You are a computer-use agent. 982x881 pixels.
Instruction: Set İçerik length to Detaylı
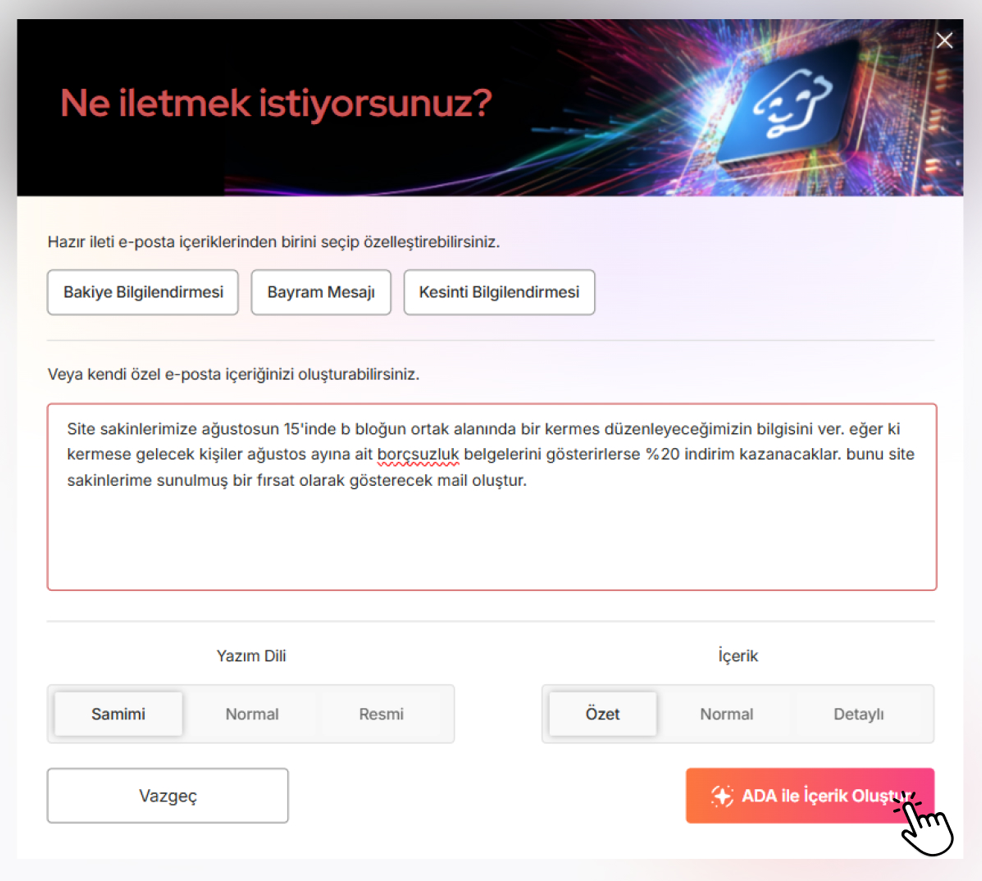pyautogui.click(x=859, y=714)
